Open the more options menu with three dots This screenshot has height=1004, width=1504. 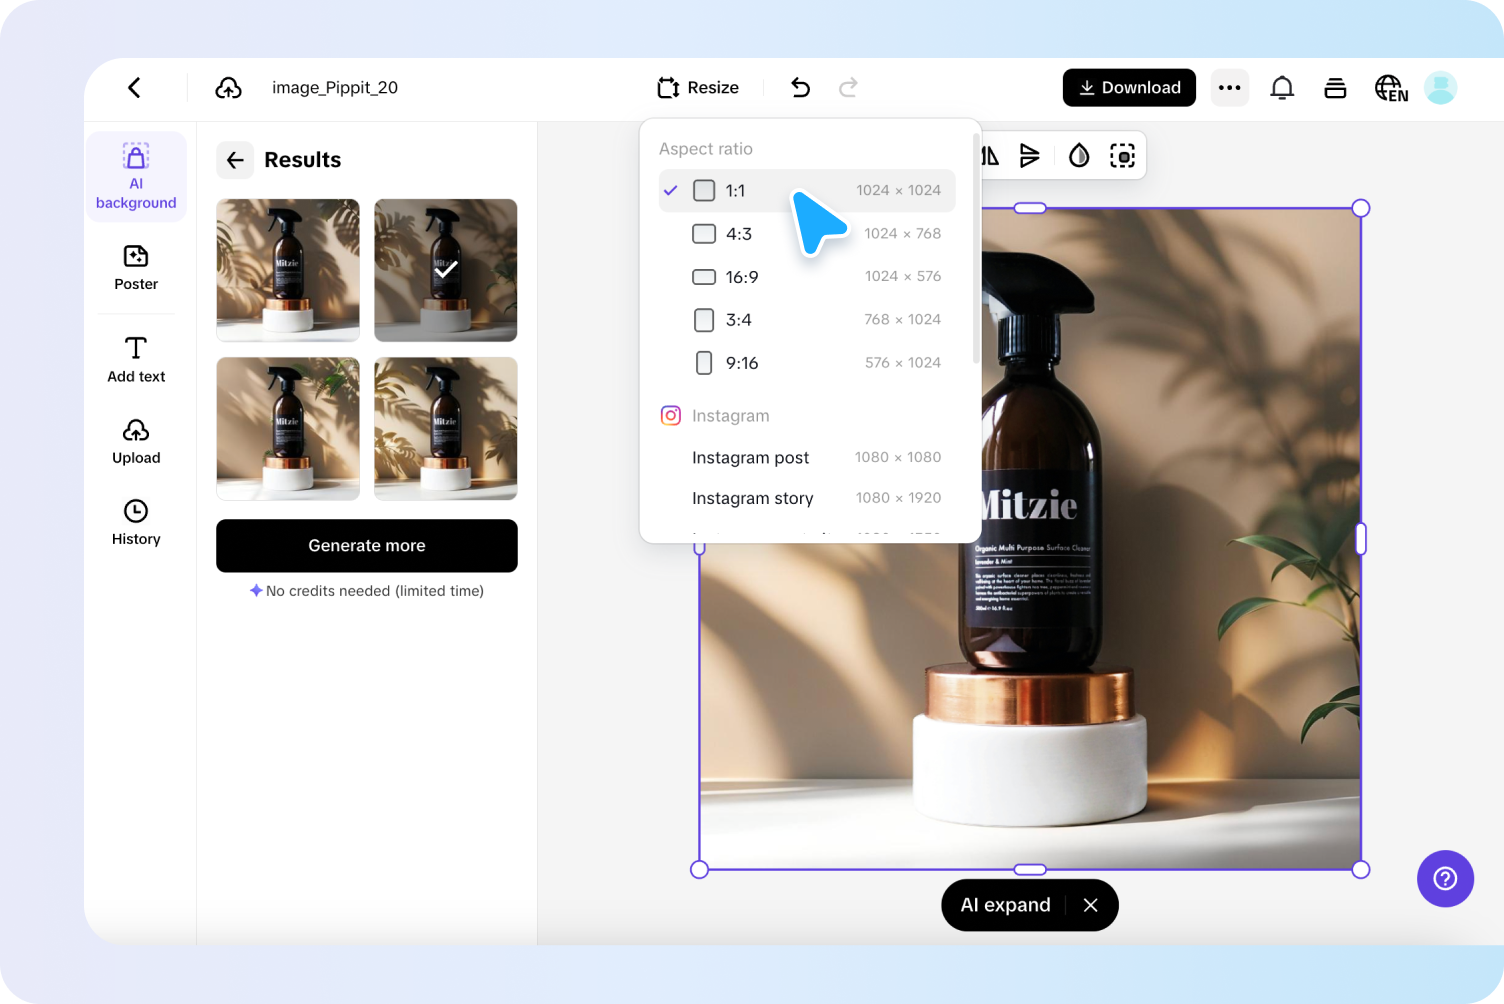[1230, 87]
